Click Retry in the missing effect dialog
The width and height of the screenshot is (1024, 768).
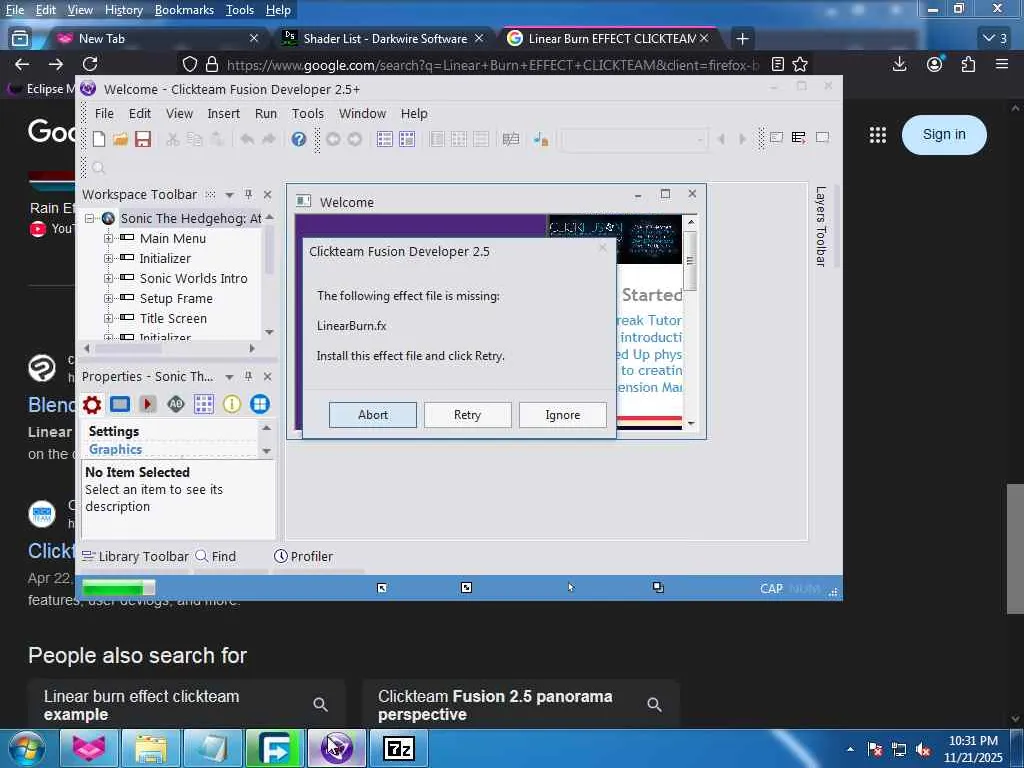468,415
